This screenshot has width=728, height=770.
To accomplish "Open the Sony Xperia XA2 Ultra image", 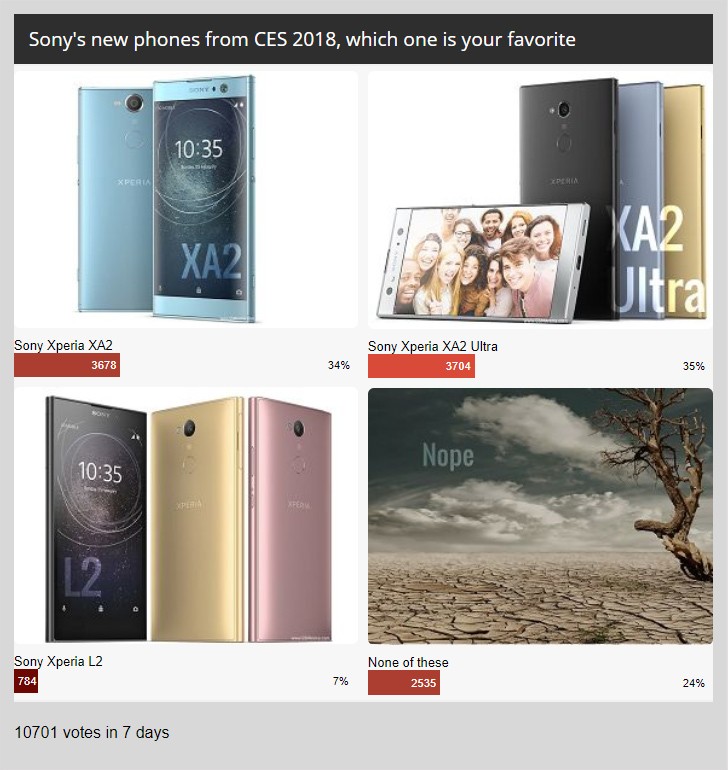I will (540, 199).
